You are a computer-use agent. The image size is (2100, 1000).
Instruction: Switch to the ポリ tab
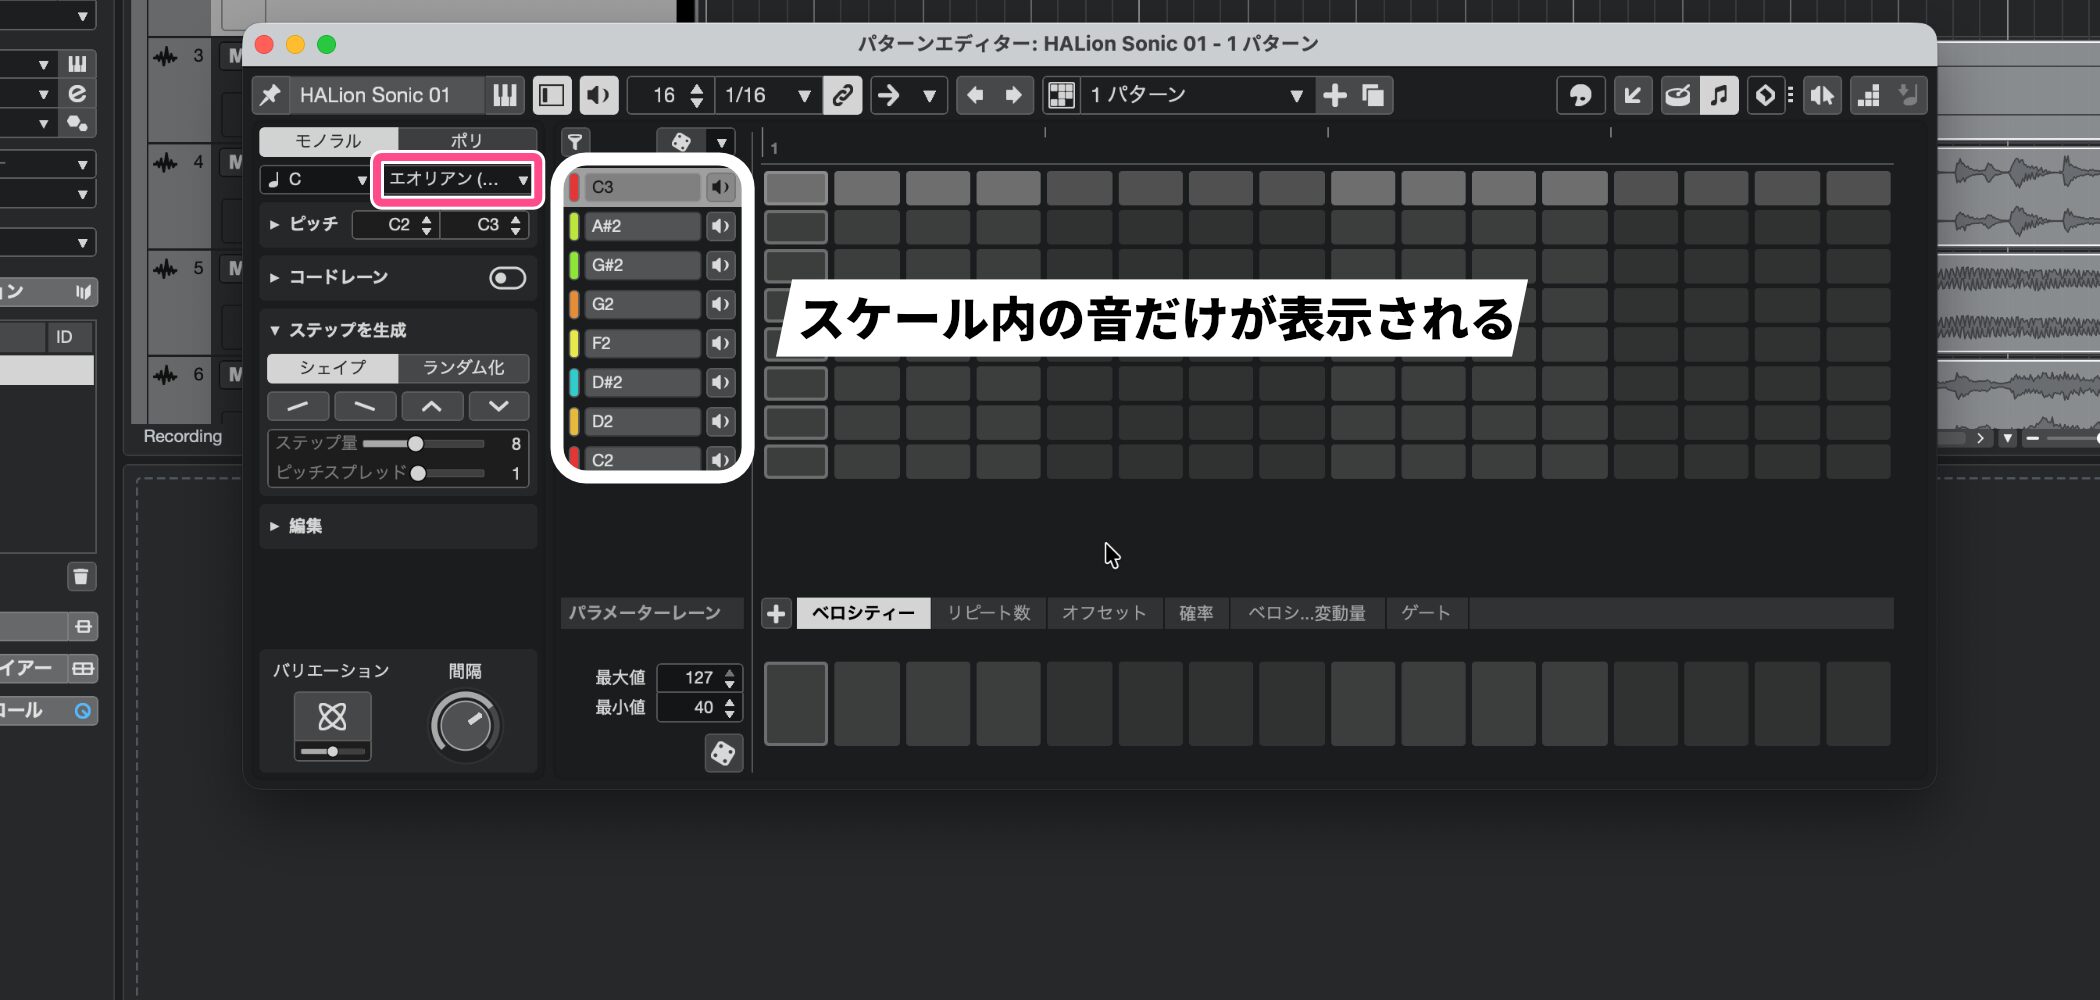[466, 141]
